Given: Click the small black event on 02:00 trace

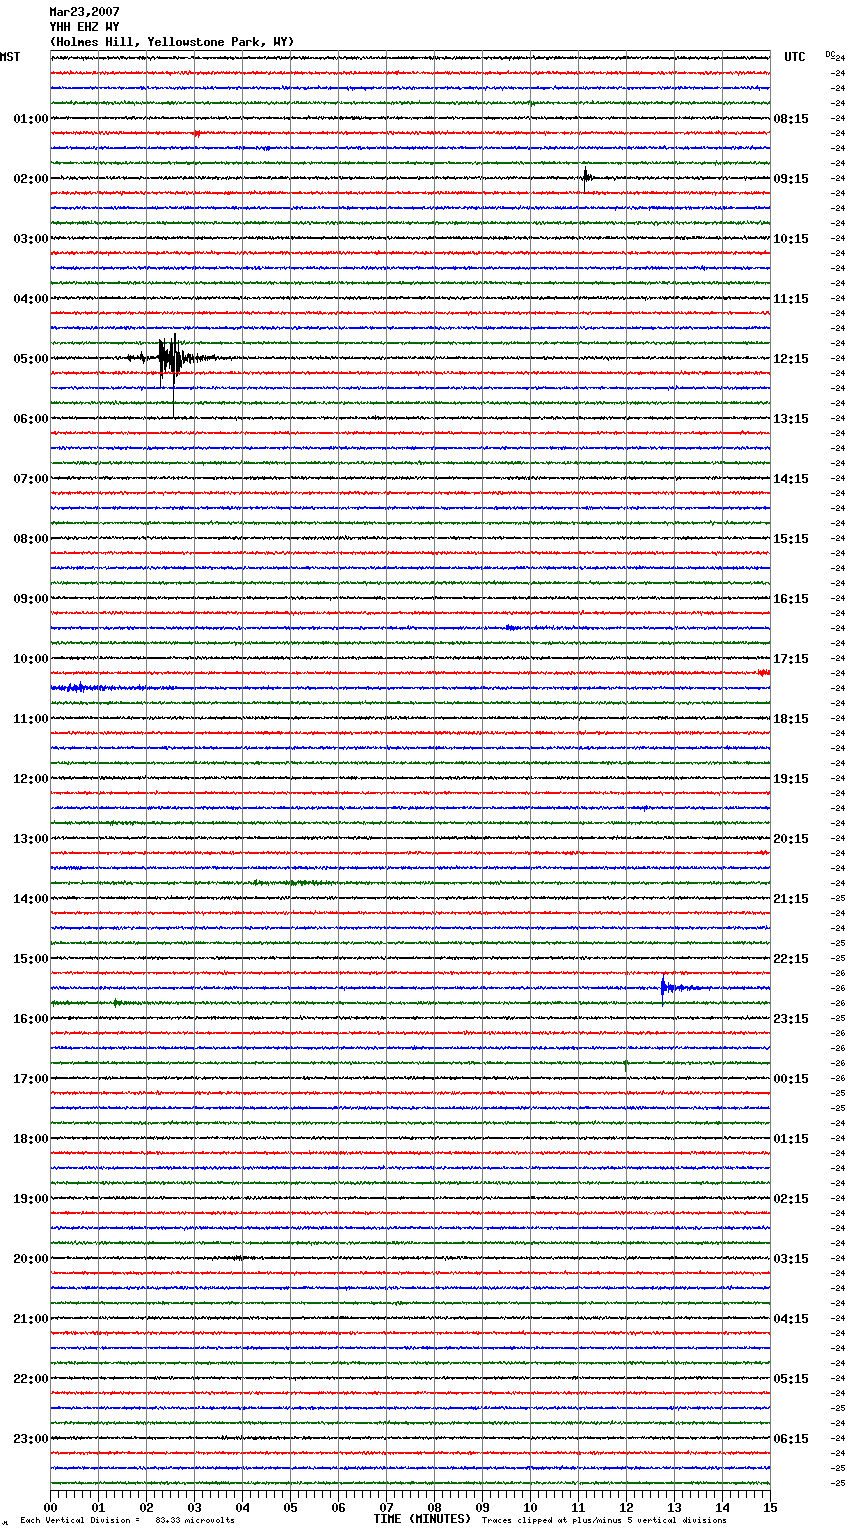Looking at the screenshot, I should pyautogui.click(x=586, y=177).
